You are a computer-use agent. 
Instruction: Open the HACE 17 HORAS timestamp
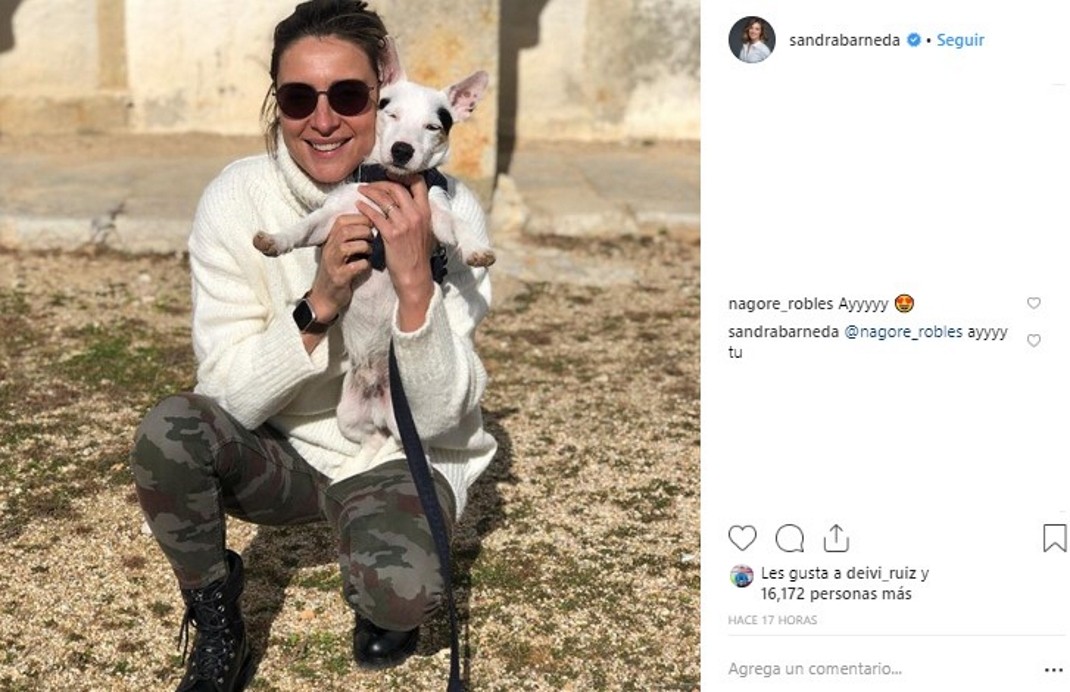(x=772, y=620)
